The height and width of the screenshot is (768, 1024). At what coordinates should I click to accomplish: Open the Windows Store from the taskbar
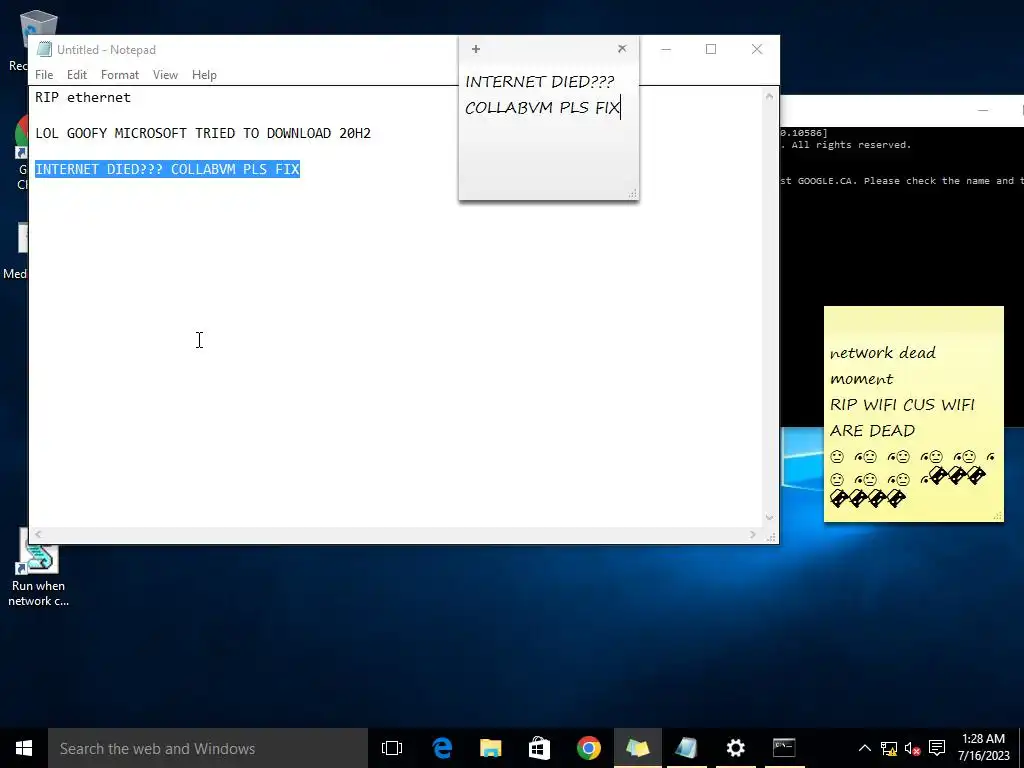539,748
